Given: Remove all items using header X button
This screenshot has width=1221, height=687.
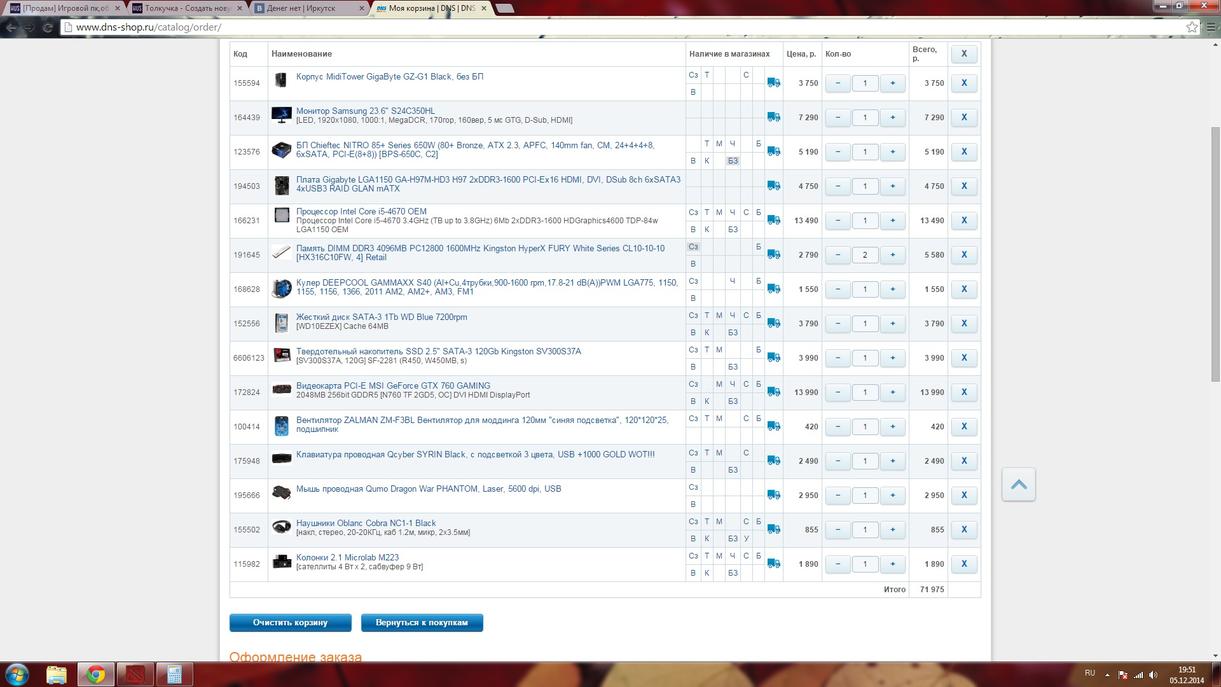Looking at the screenshot, I should pos(964,54).
